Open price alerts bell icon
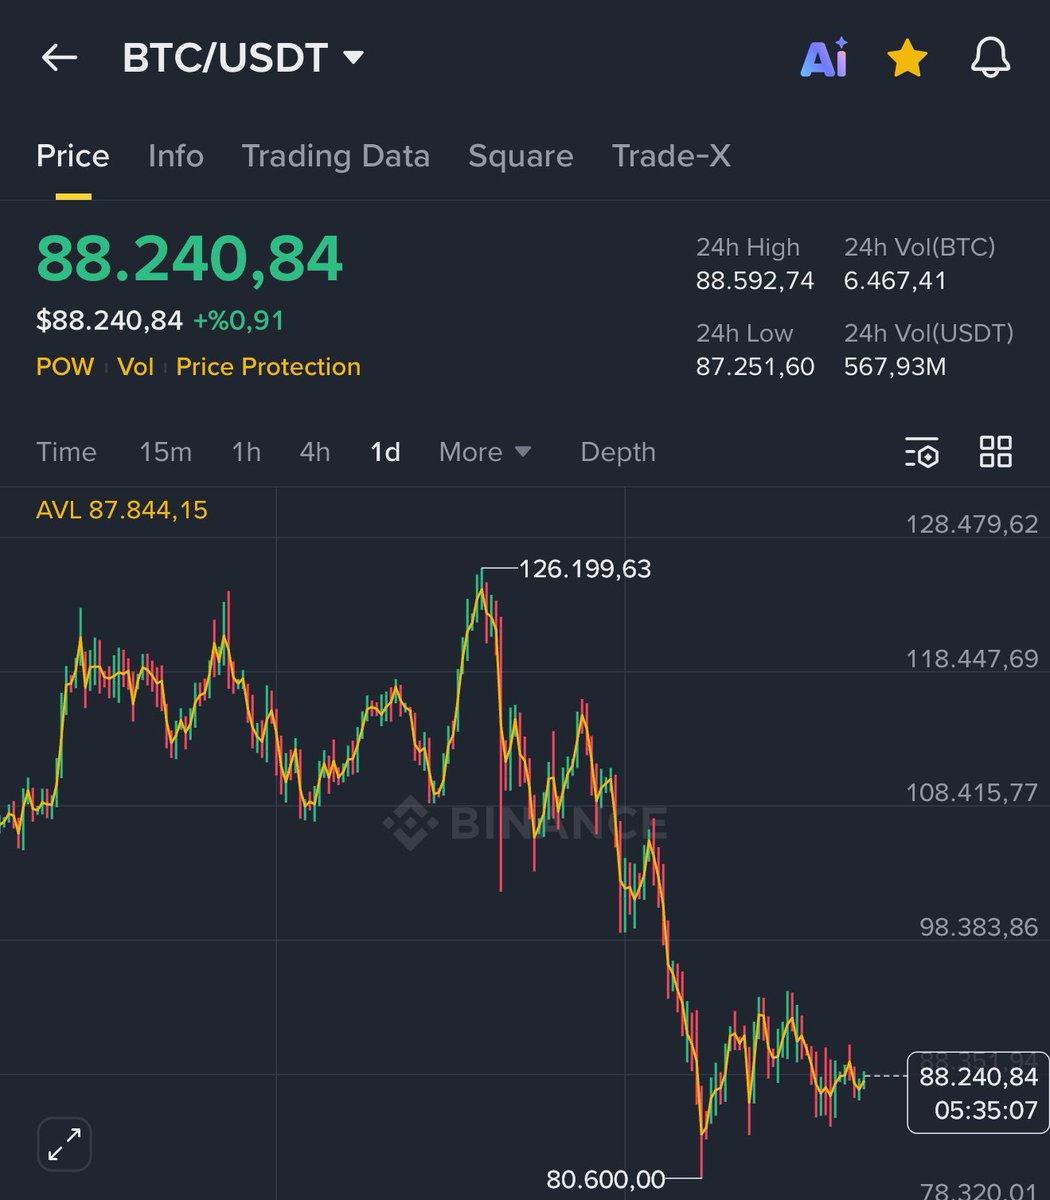The image size is (1050, 1200). coord(990,59)
